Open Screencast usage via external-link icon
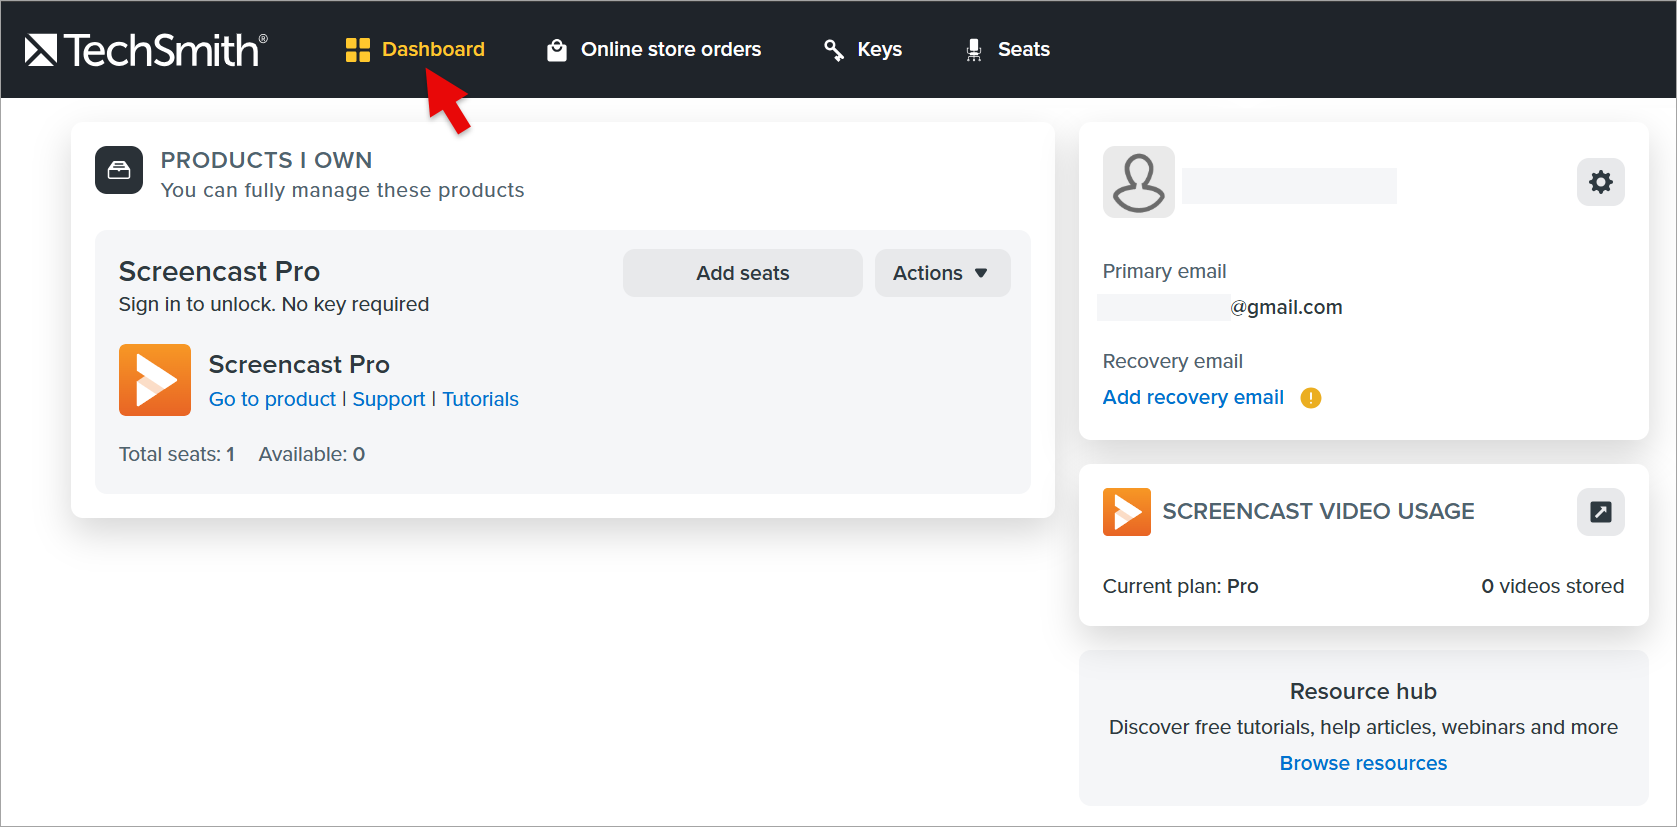The width and height of the screenshot is (1677, 827). 1601,512
